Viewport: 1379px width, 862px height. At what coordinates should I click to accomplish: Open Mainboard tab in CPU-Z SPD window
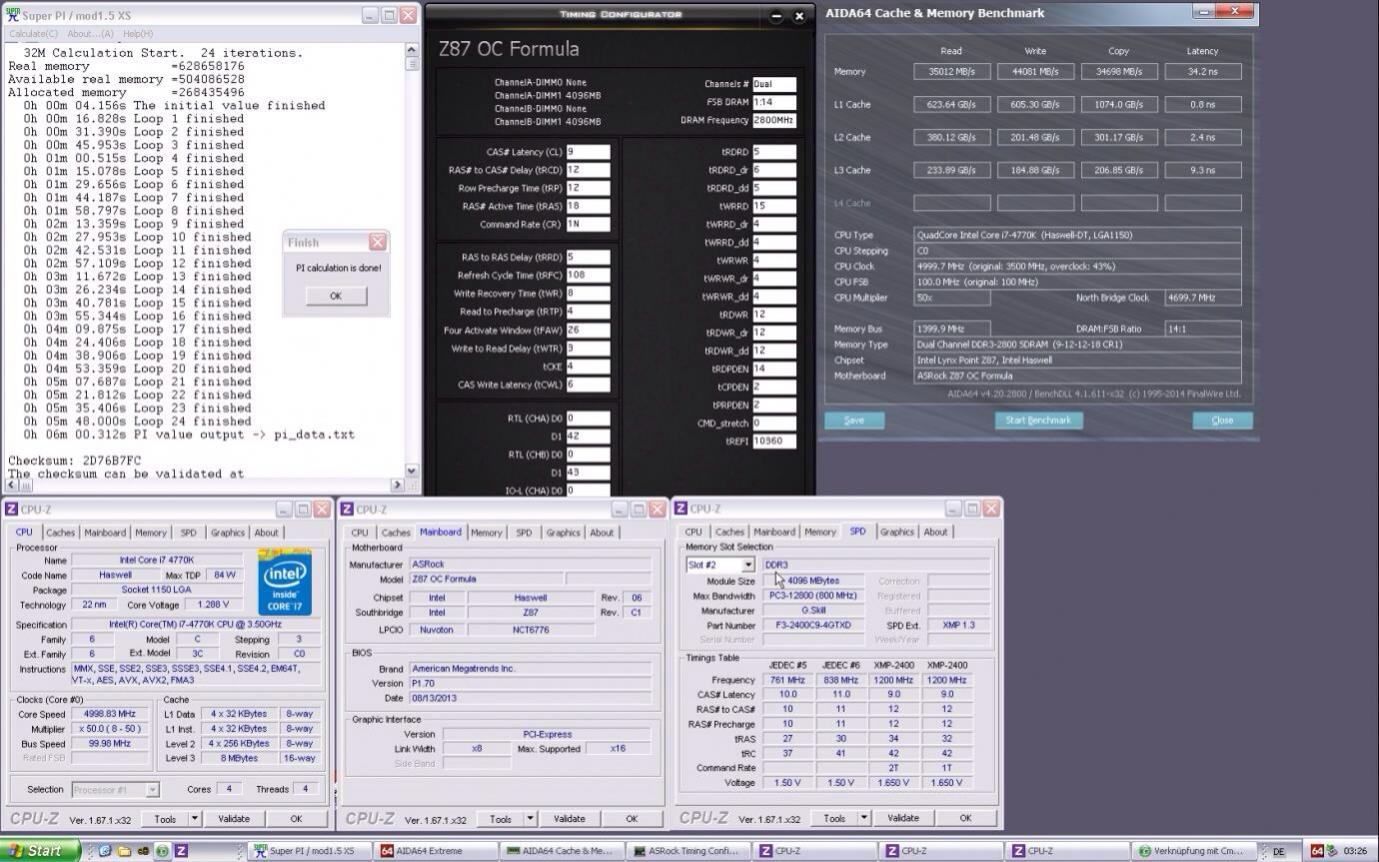[774, 532]
